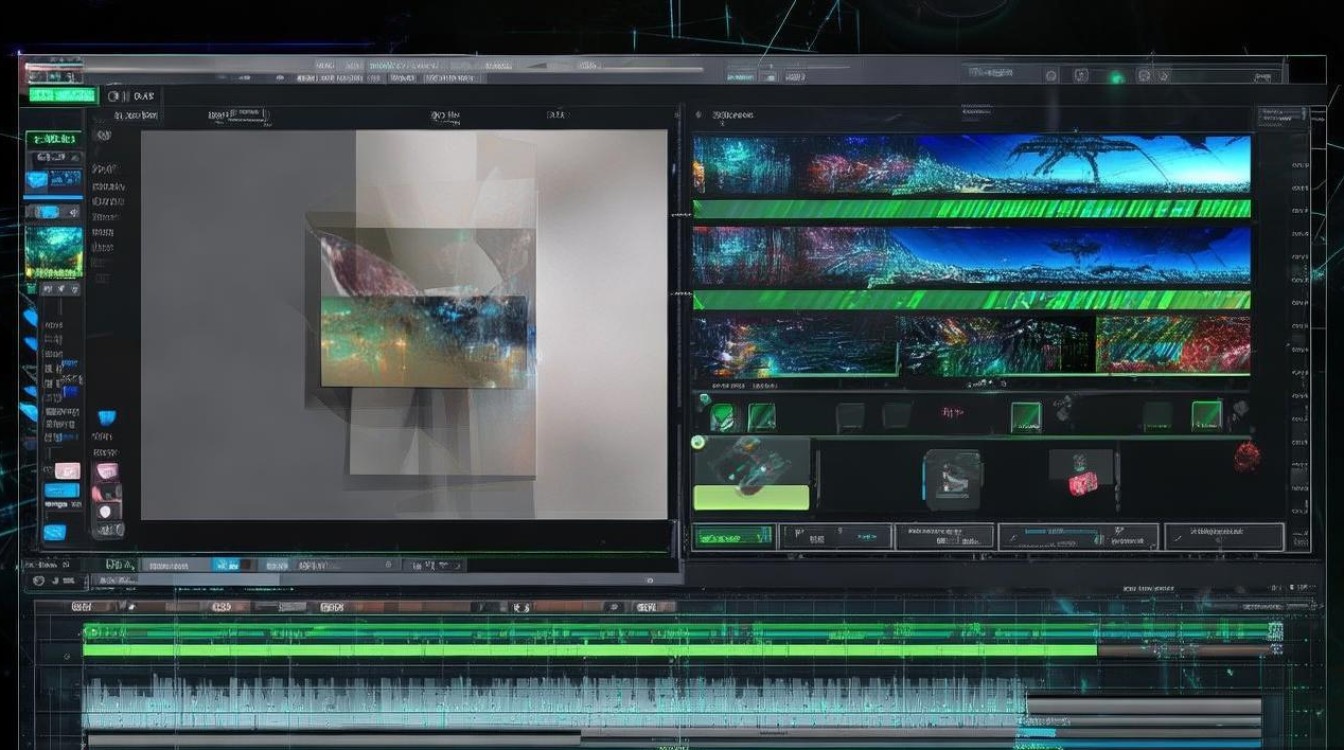The width and height of the screenshot is (1344, 750).
Task: Select the forest thumbnail in the left sidebar
Action: tap(53, 251)
